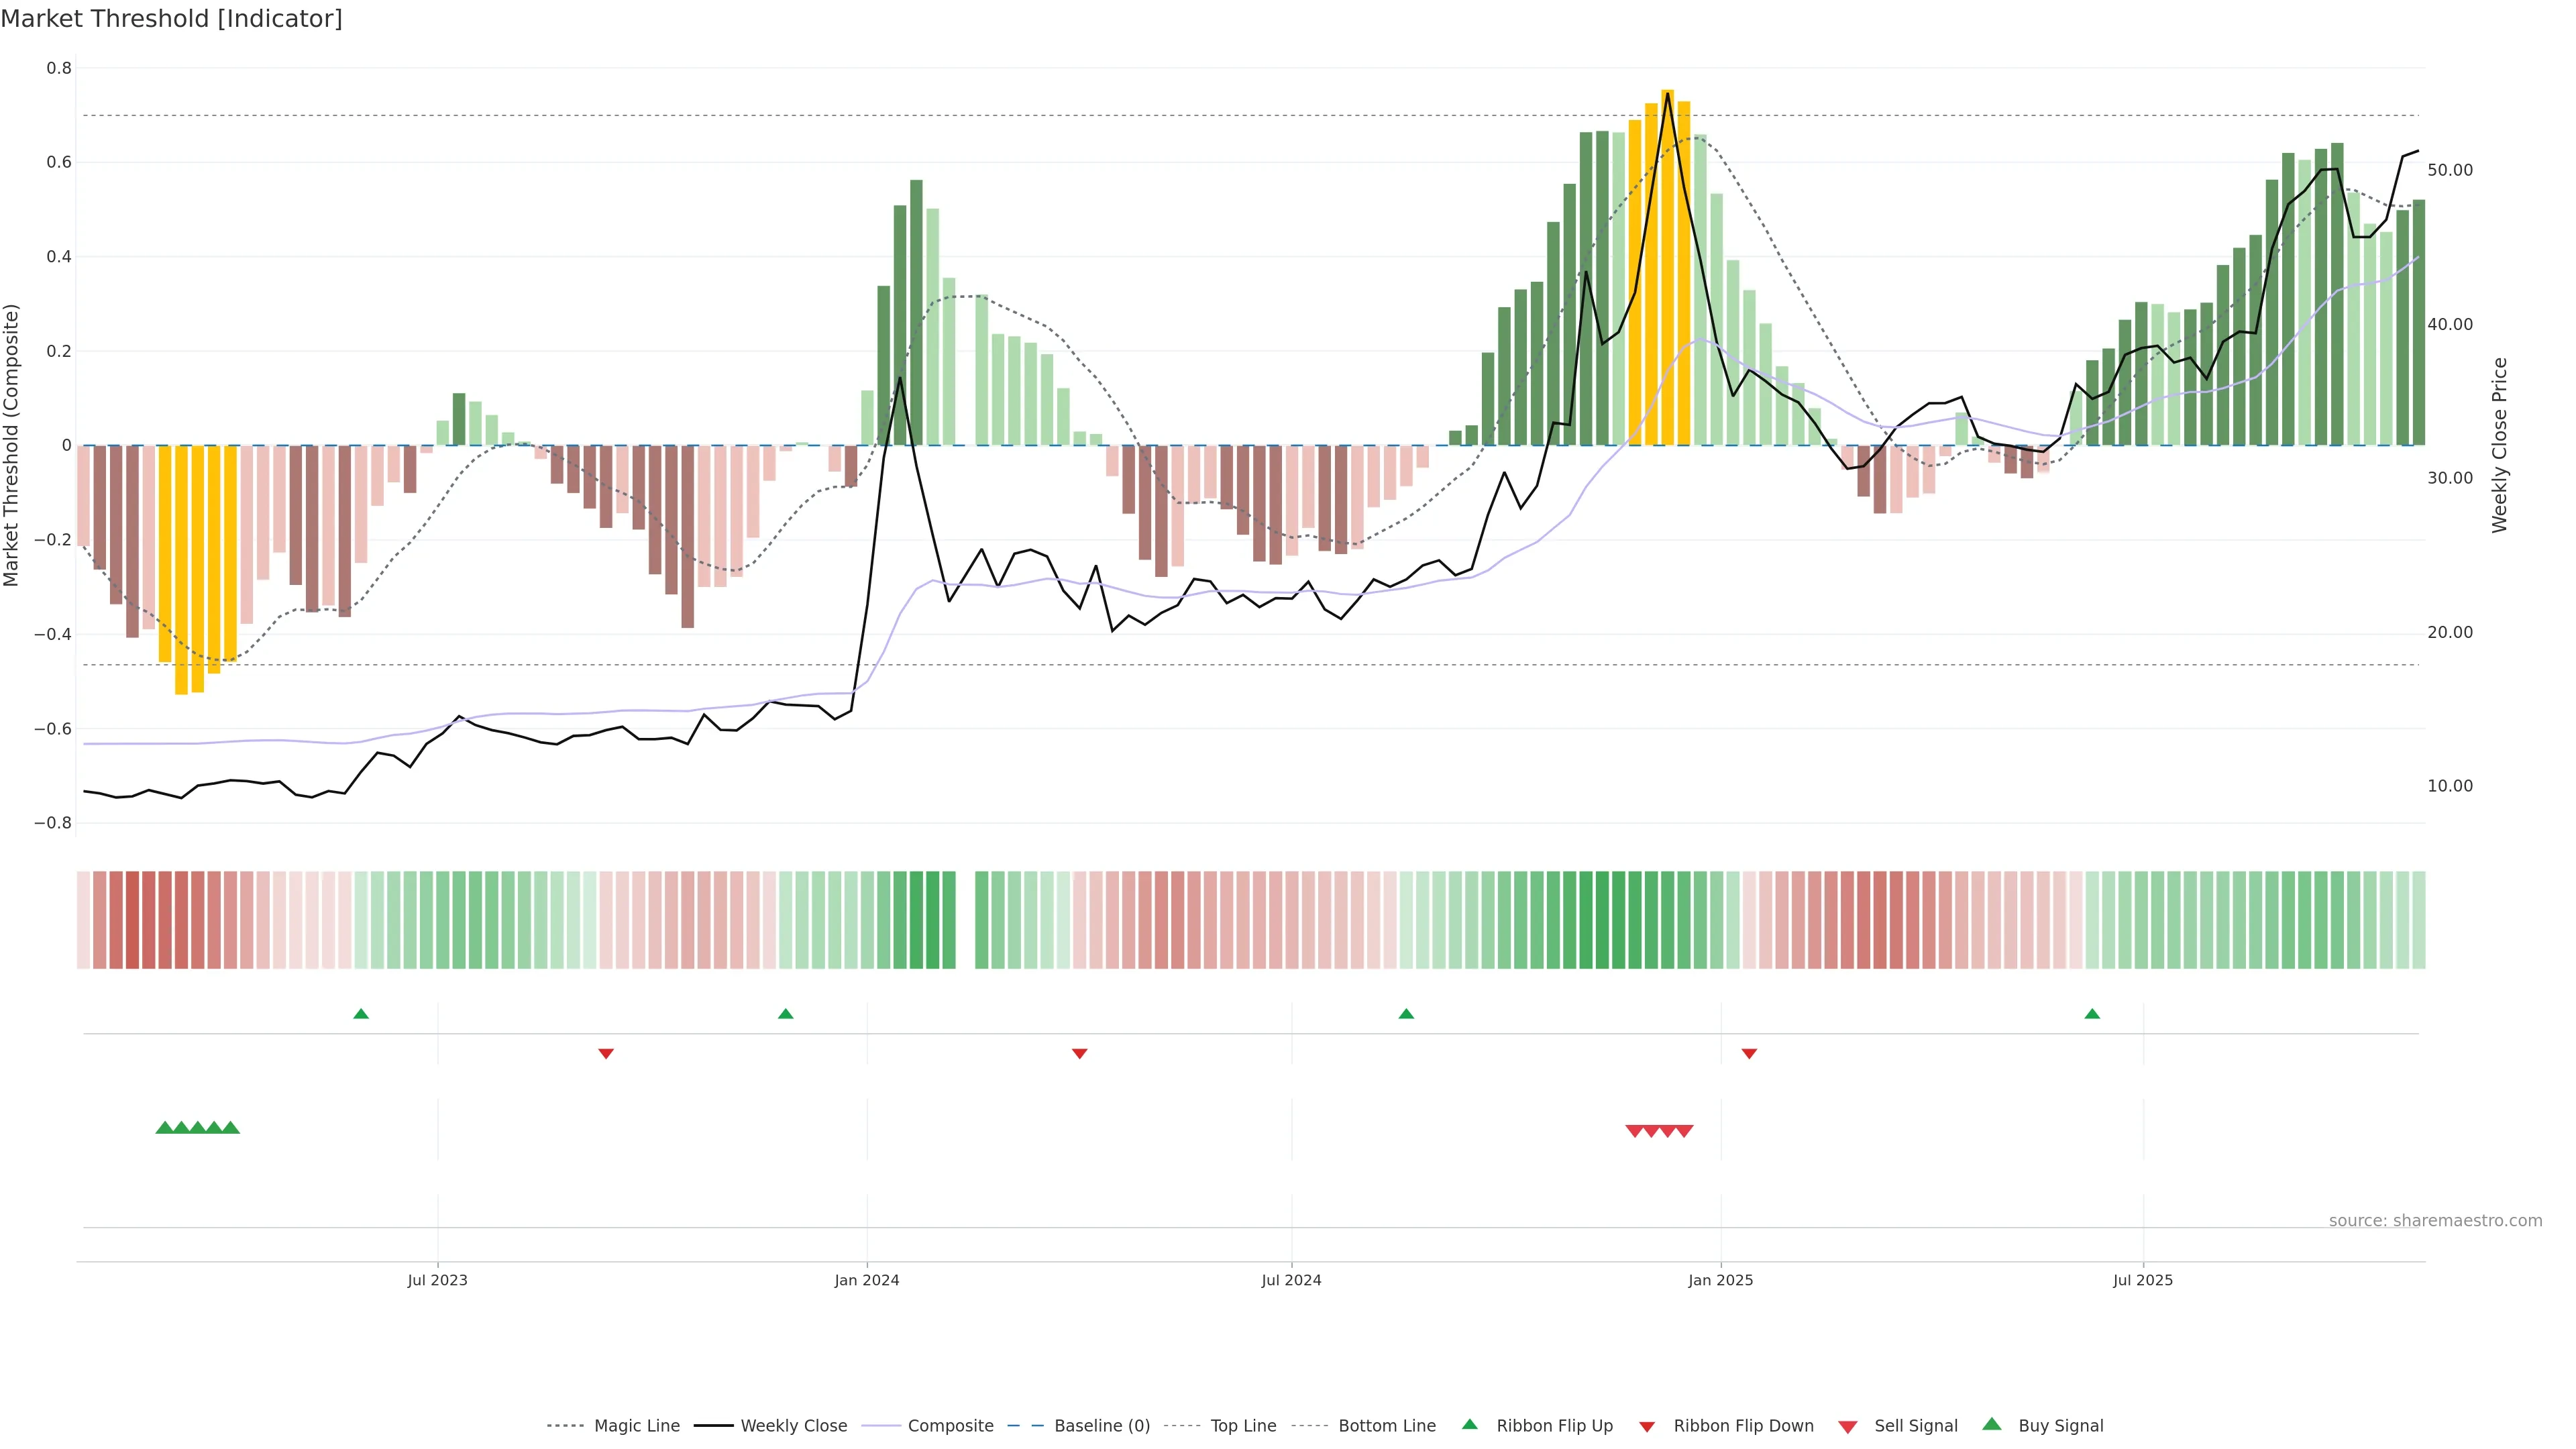This screenshot has width=2576, height=1449.
Task: Click the leftmost green Buy Signal marker
Action: [165, 1128]
